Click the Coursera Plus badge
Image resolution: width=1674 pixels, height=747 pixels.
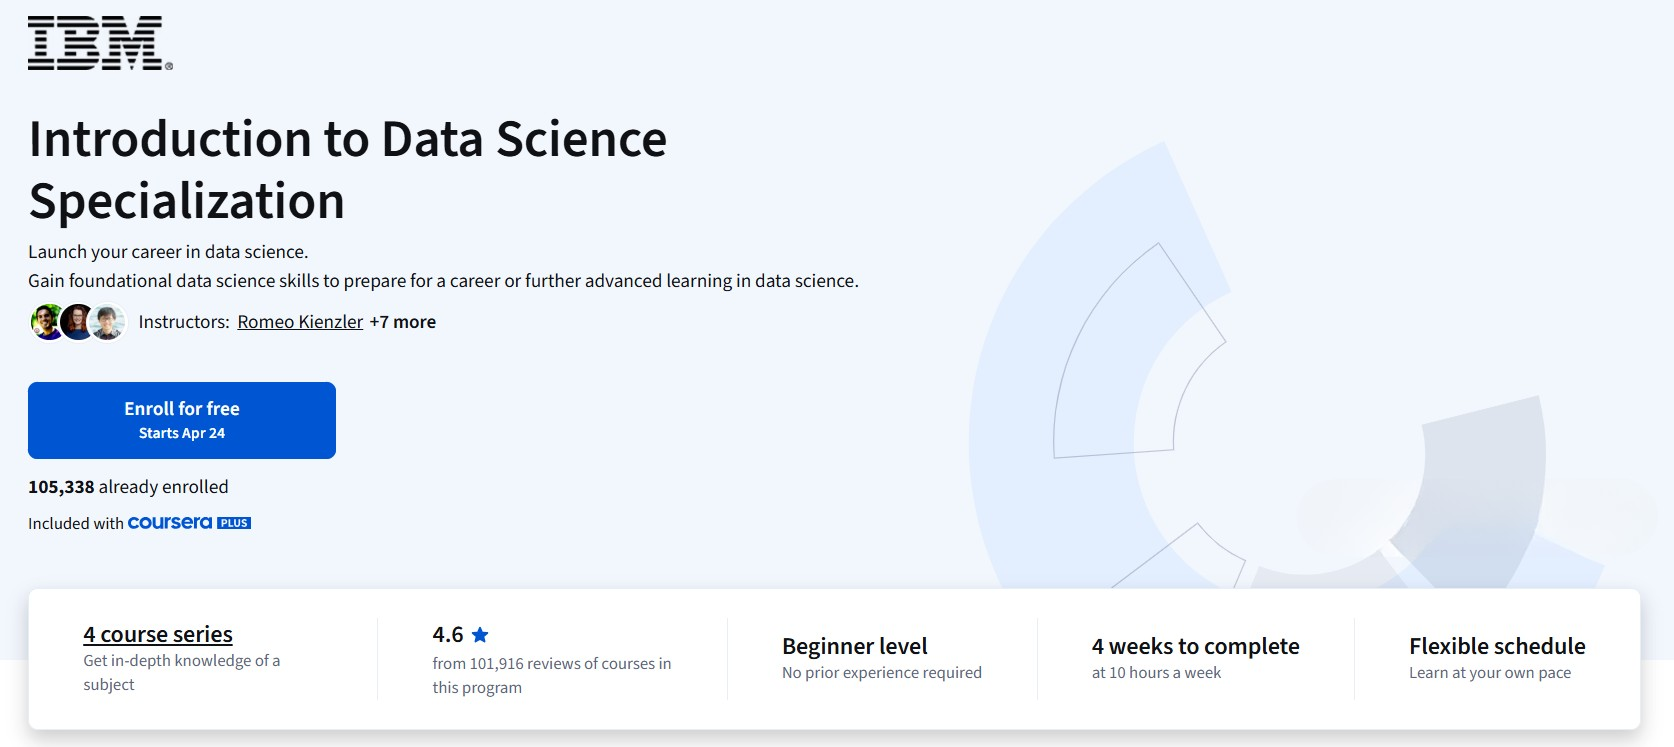[188, 522]
